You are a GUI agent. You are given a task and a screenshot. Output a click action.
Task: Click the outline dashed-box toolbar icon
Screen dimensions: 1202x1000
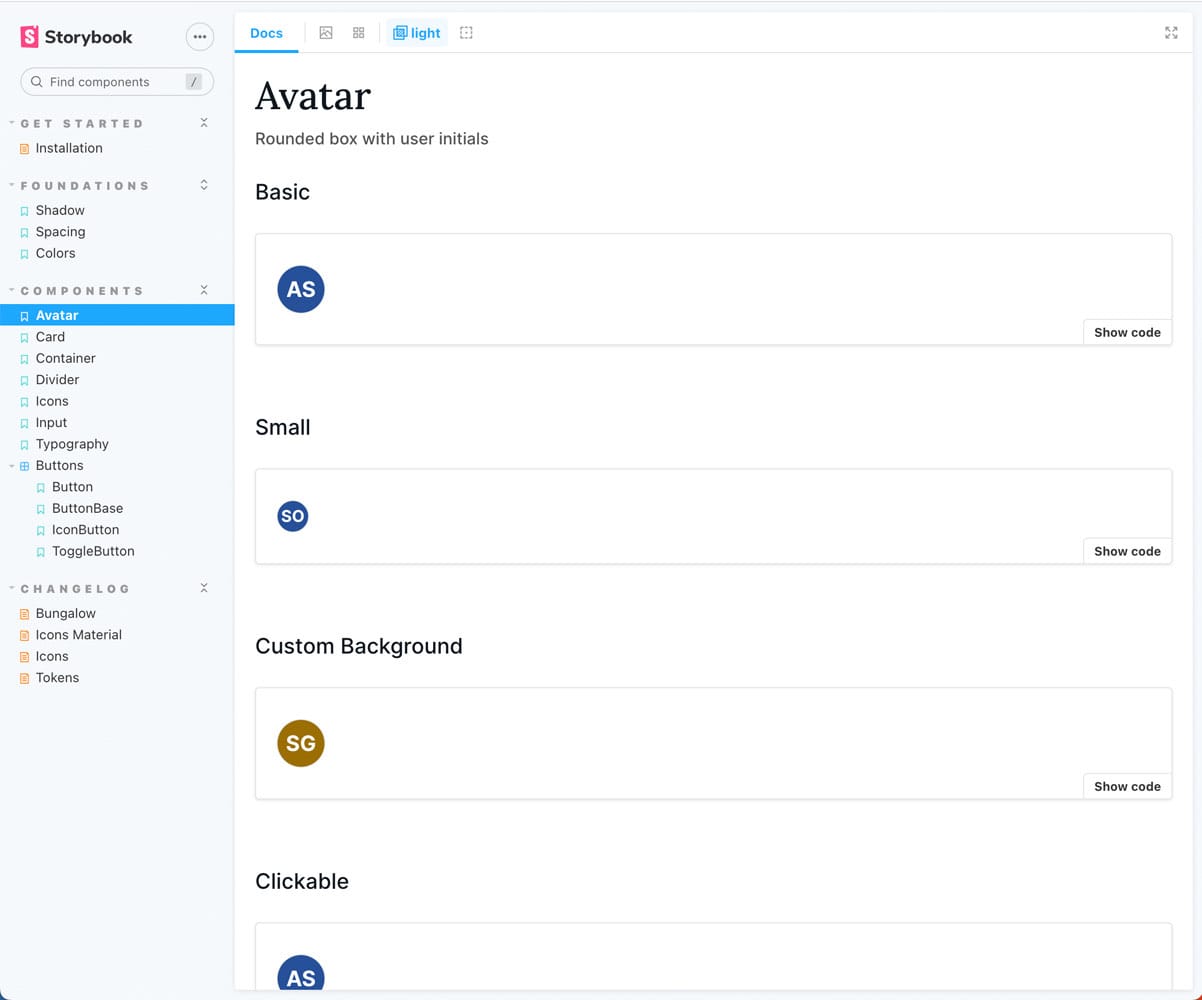point(466,33)
